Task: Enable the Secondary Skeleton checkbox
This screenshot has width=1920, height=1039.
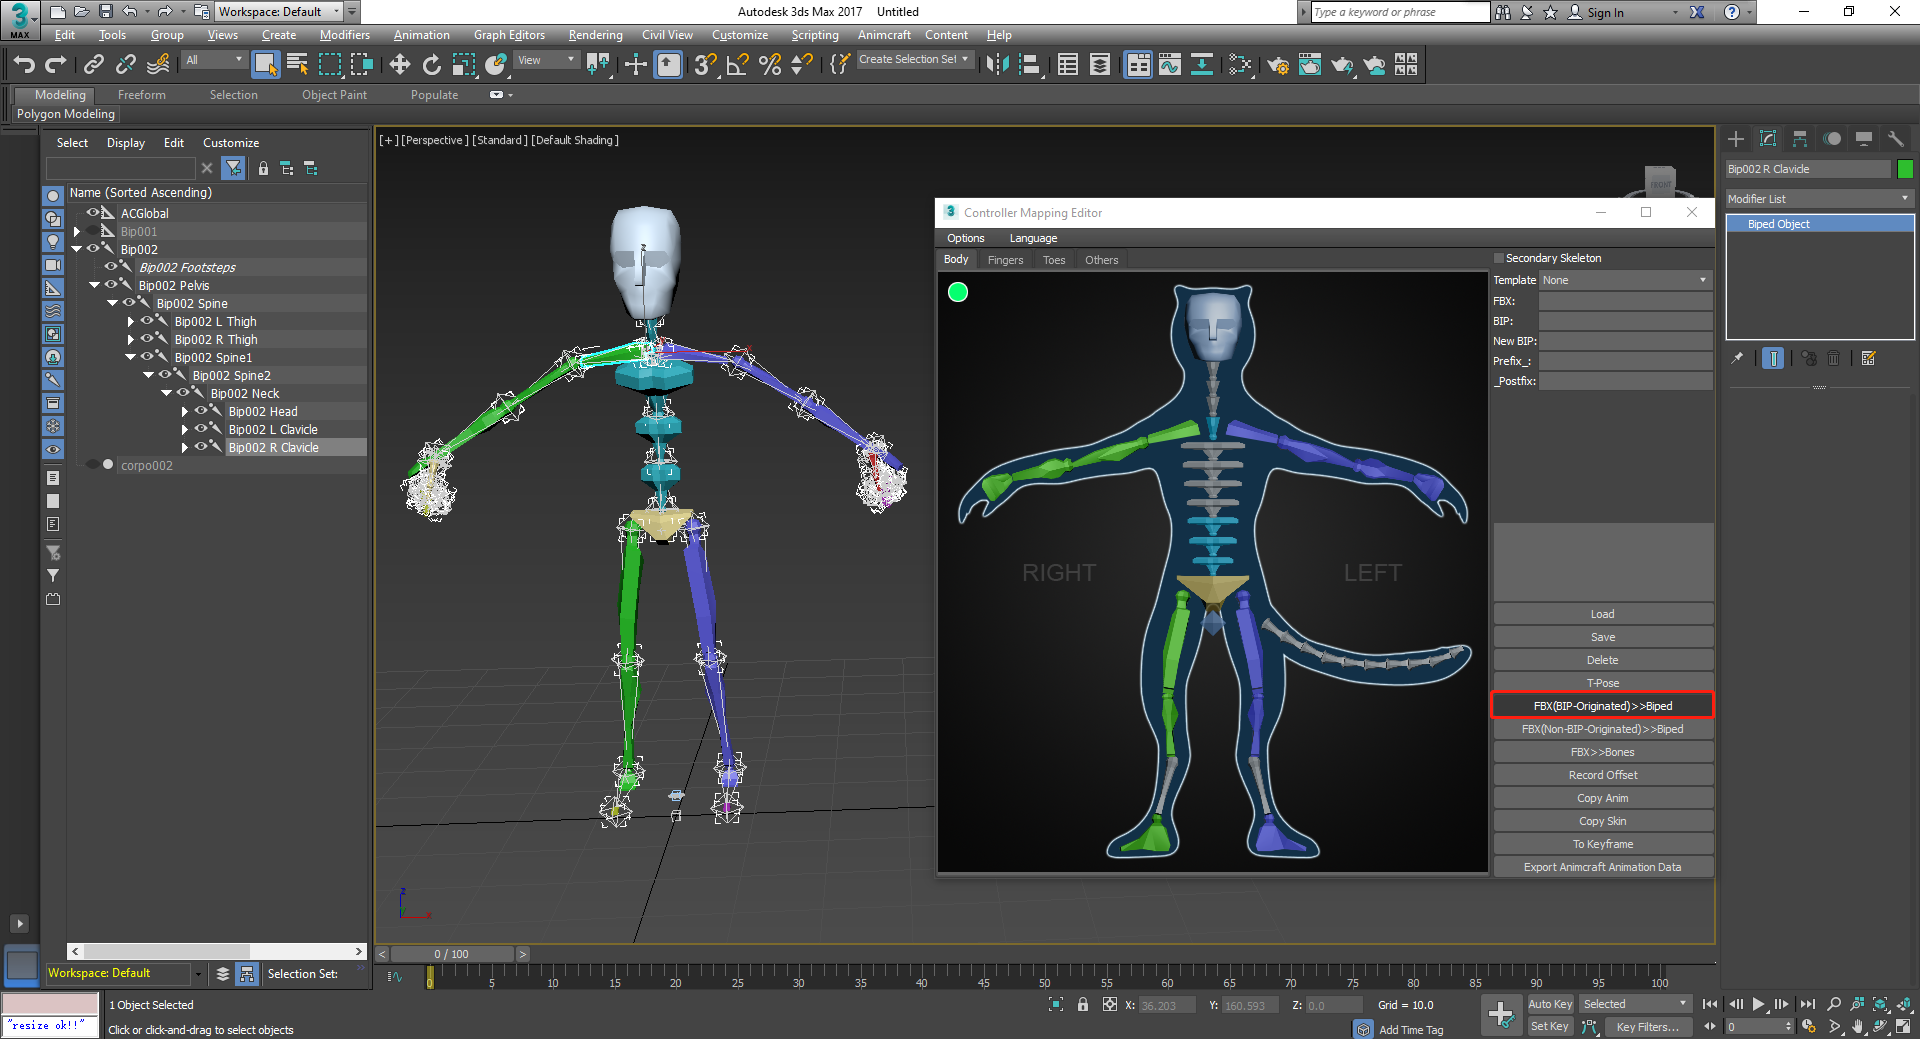Action: [x=1499, y=258]
